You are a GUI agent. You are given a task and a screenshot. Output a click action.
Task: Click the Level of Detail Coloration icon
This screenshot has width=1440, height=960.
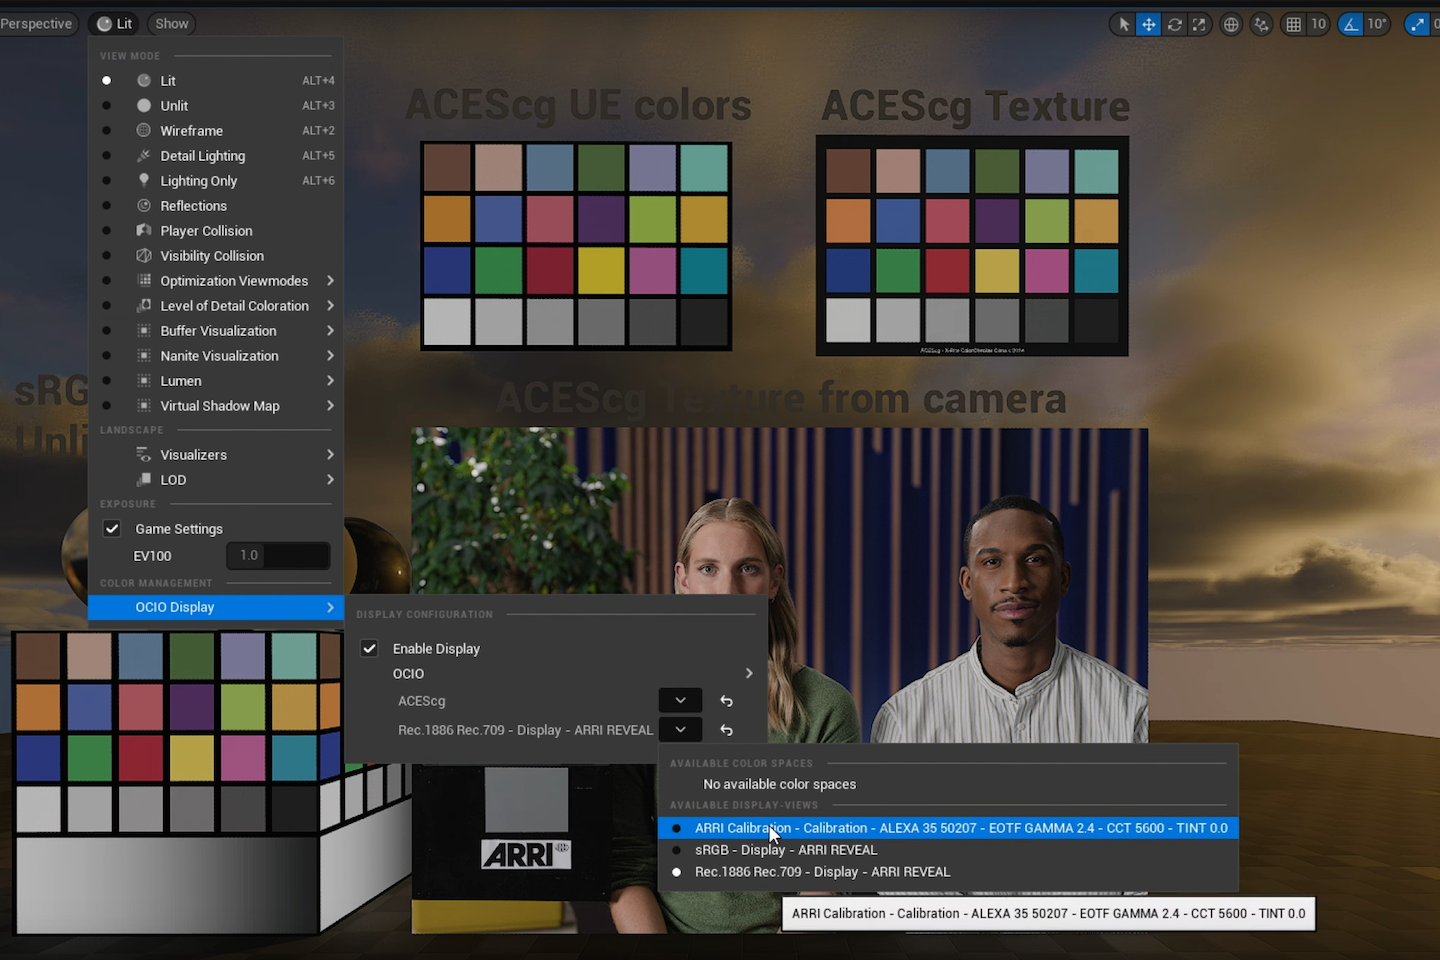(x=144, y=306)
